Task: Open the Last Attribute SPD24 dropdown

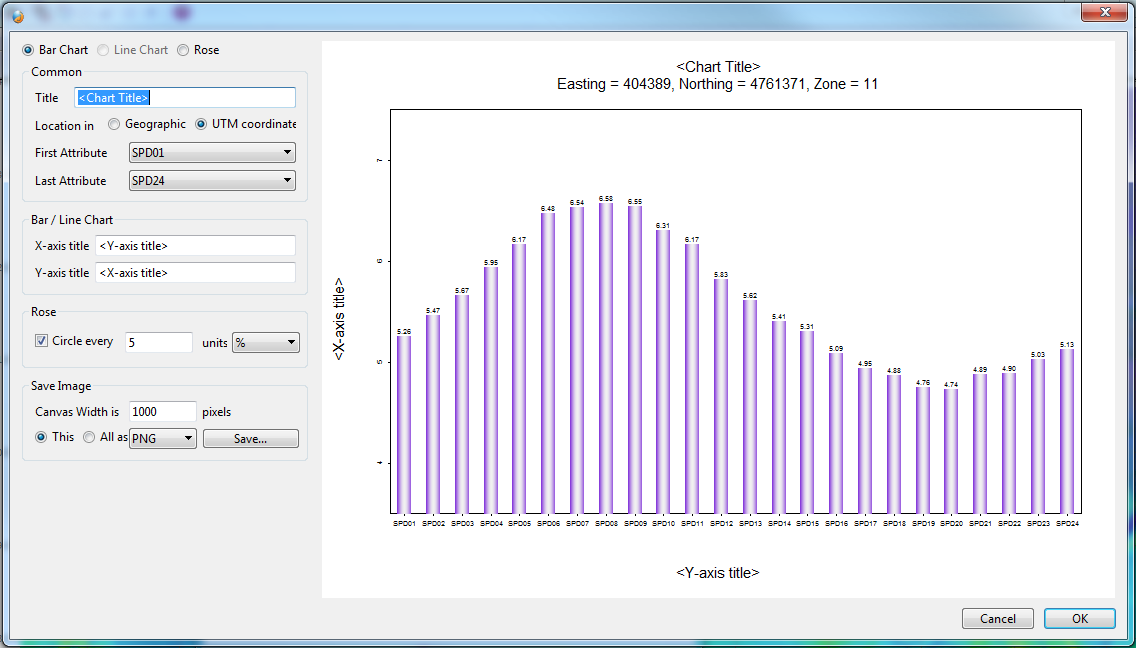Action: 212,181
